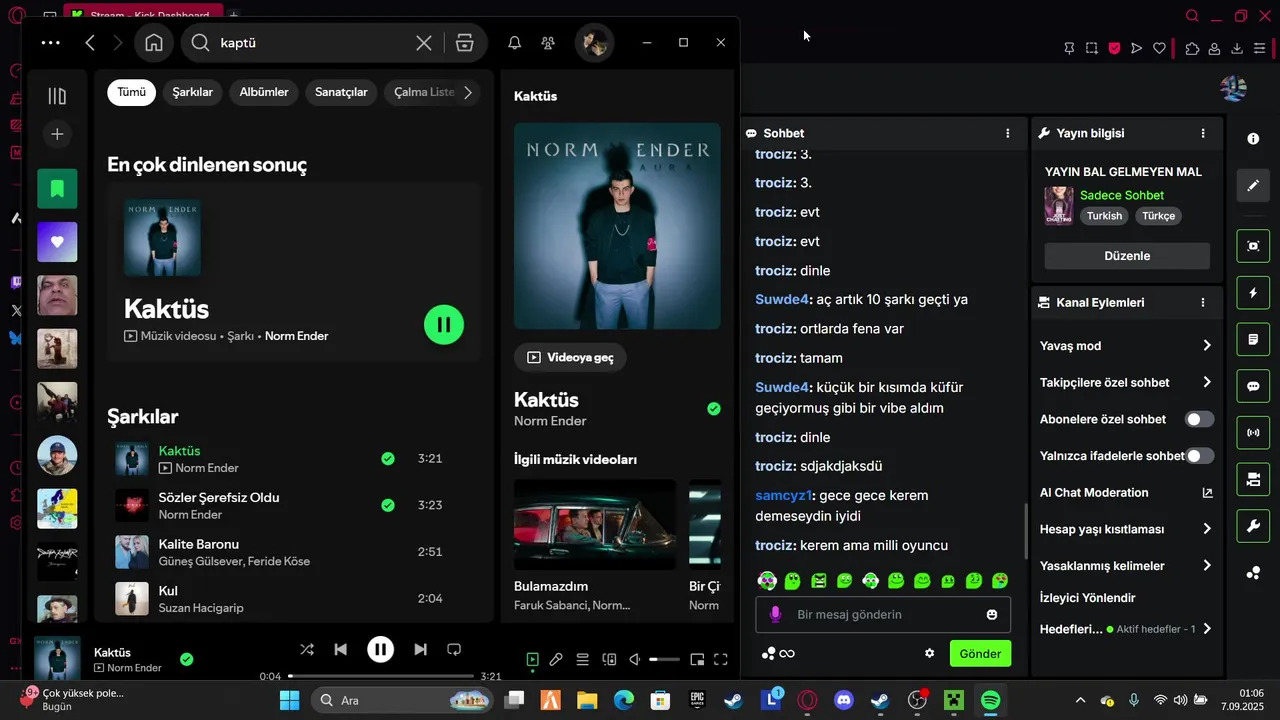1280x720 pixels.
Task: Enter Spotify full screen mode
Action: pyautogui.click(x=720, y=659)
